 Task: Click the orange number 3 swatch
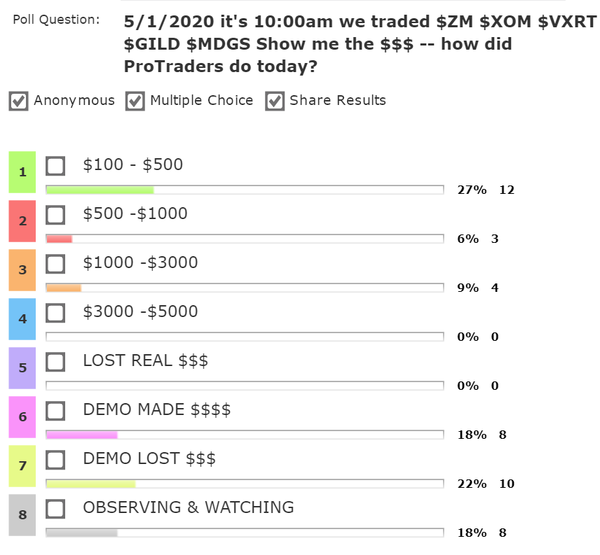22,270
